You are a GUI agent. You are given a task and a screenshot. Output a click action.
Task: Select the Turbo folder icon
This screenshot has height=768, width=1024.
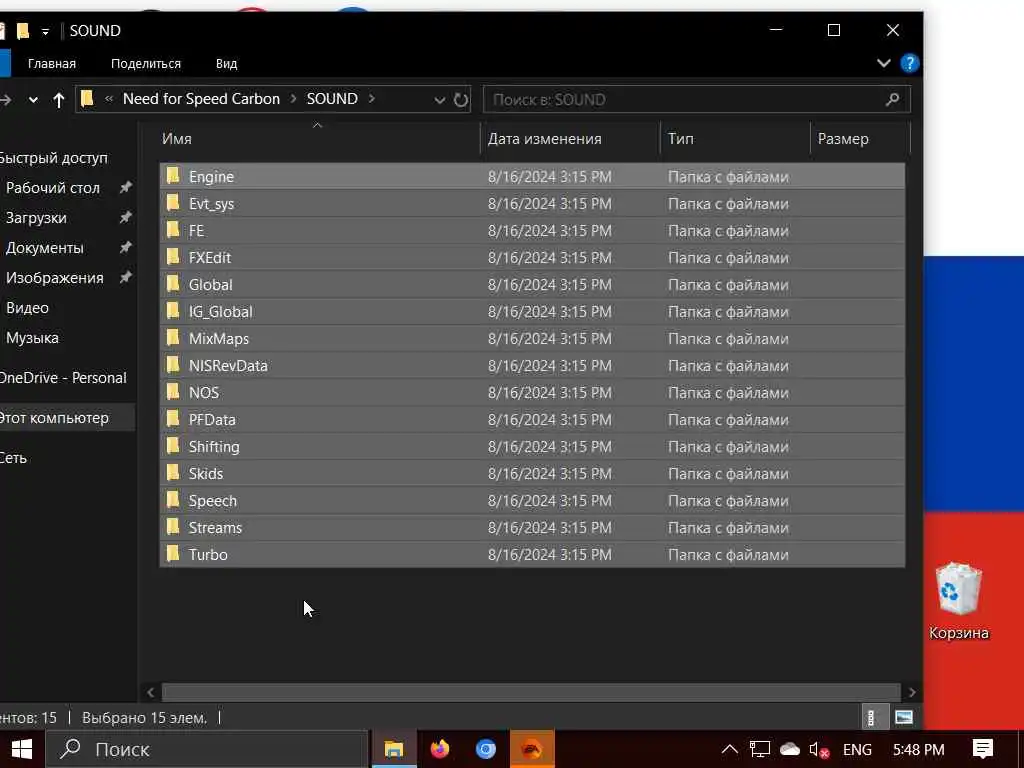pos(173,554)
